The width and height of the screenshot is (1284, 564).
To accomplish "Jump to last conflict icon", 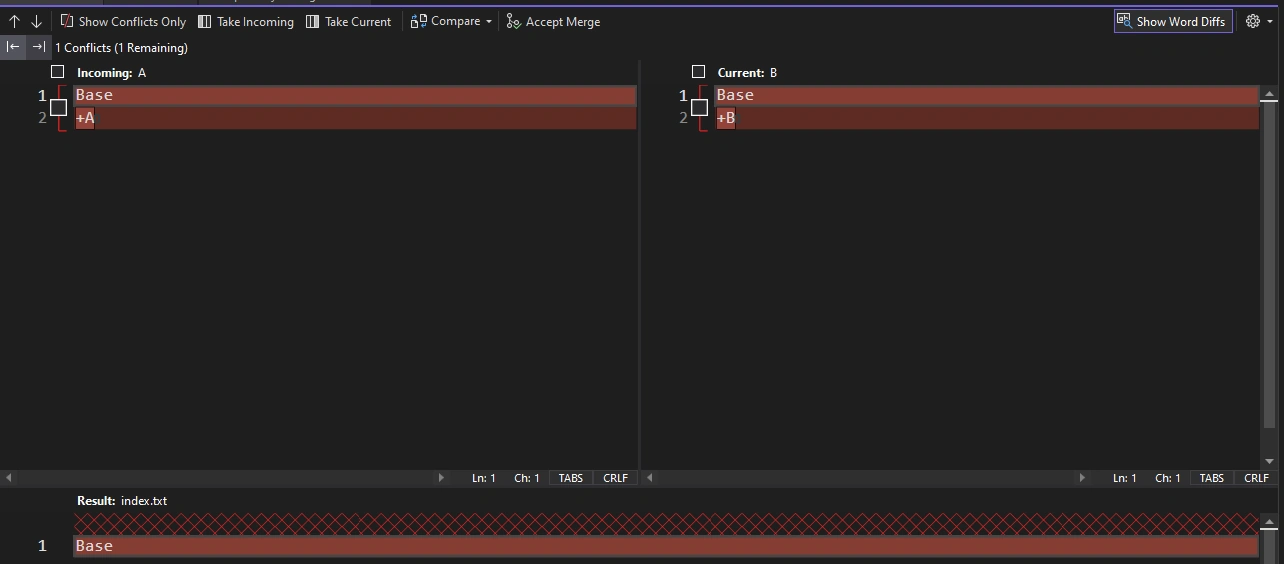I will [38, 47].
